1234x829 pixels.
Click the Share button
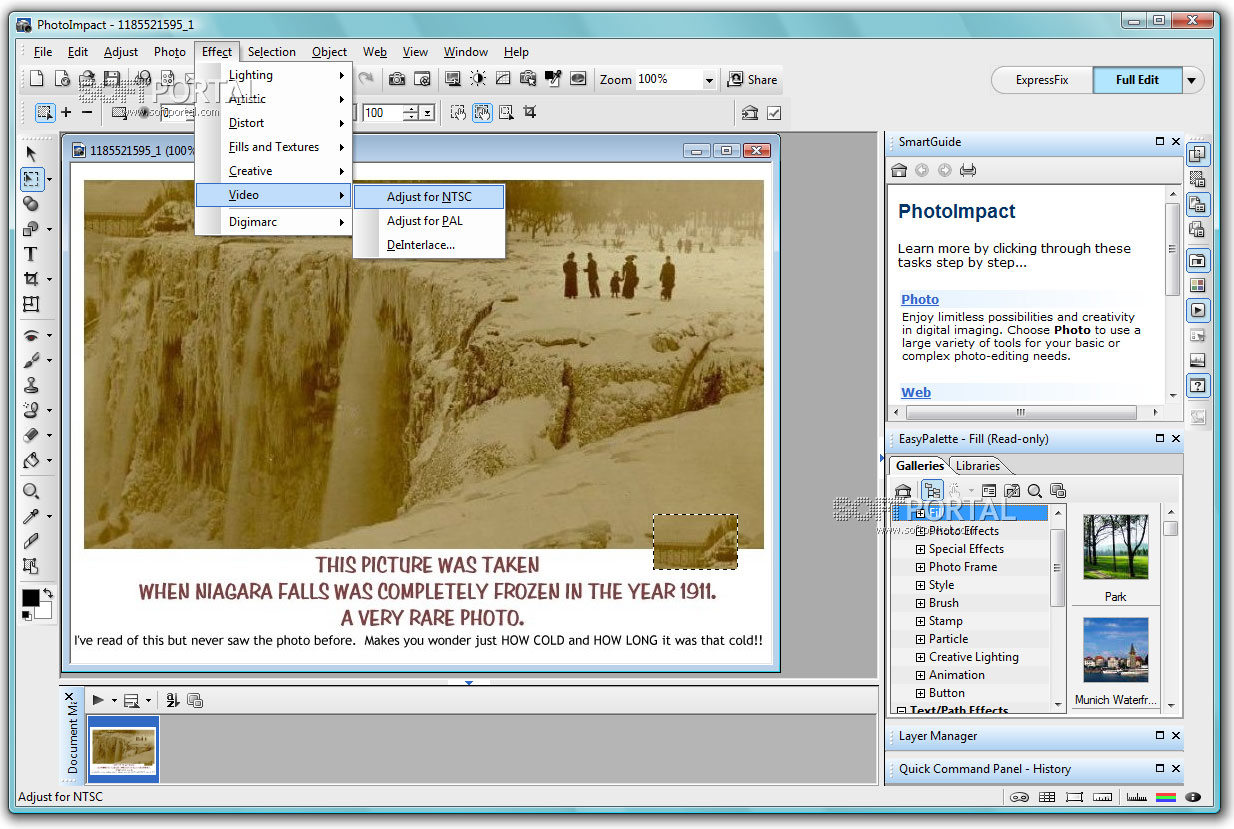tap(753, 80)
